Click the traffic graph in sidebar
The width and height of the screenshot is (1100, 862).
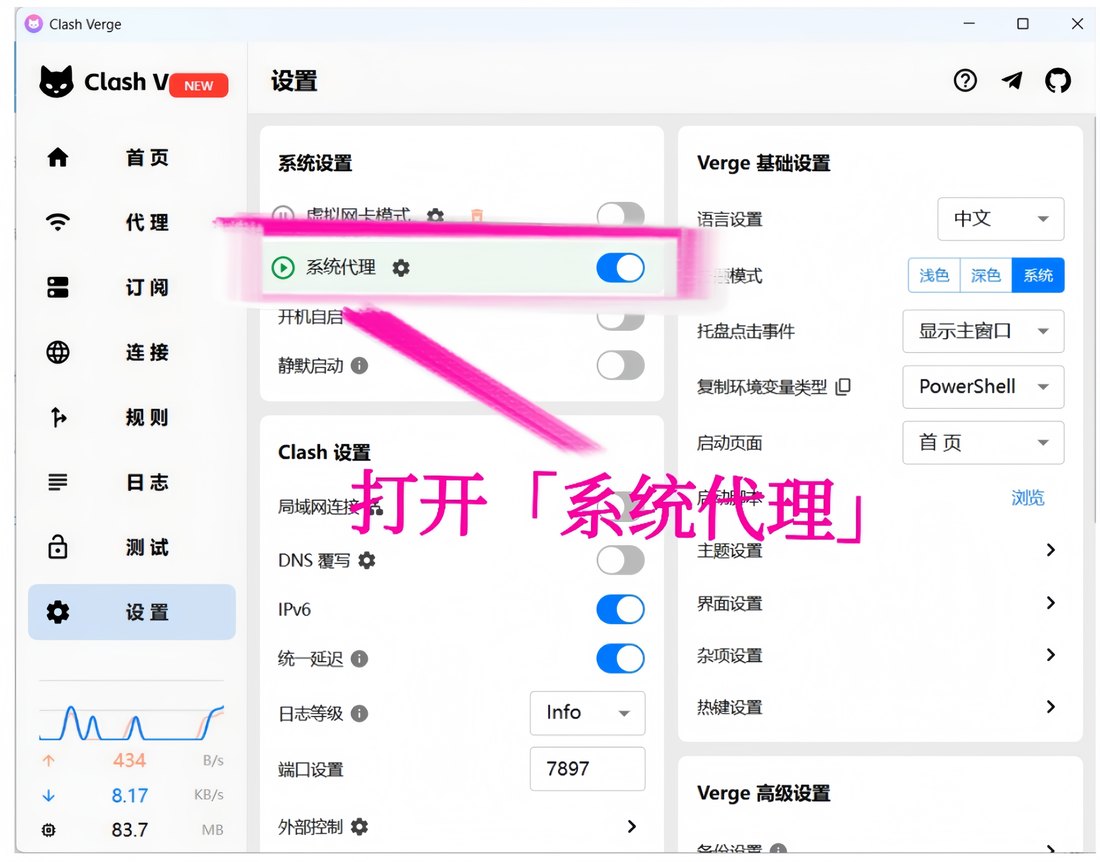click(131, 722)
